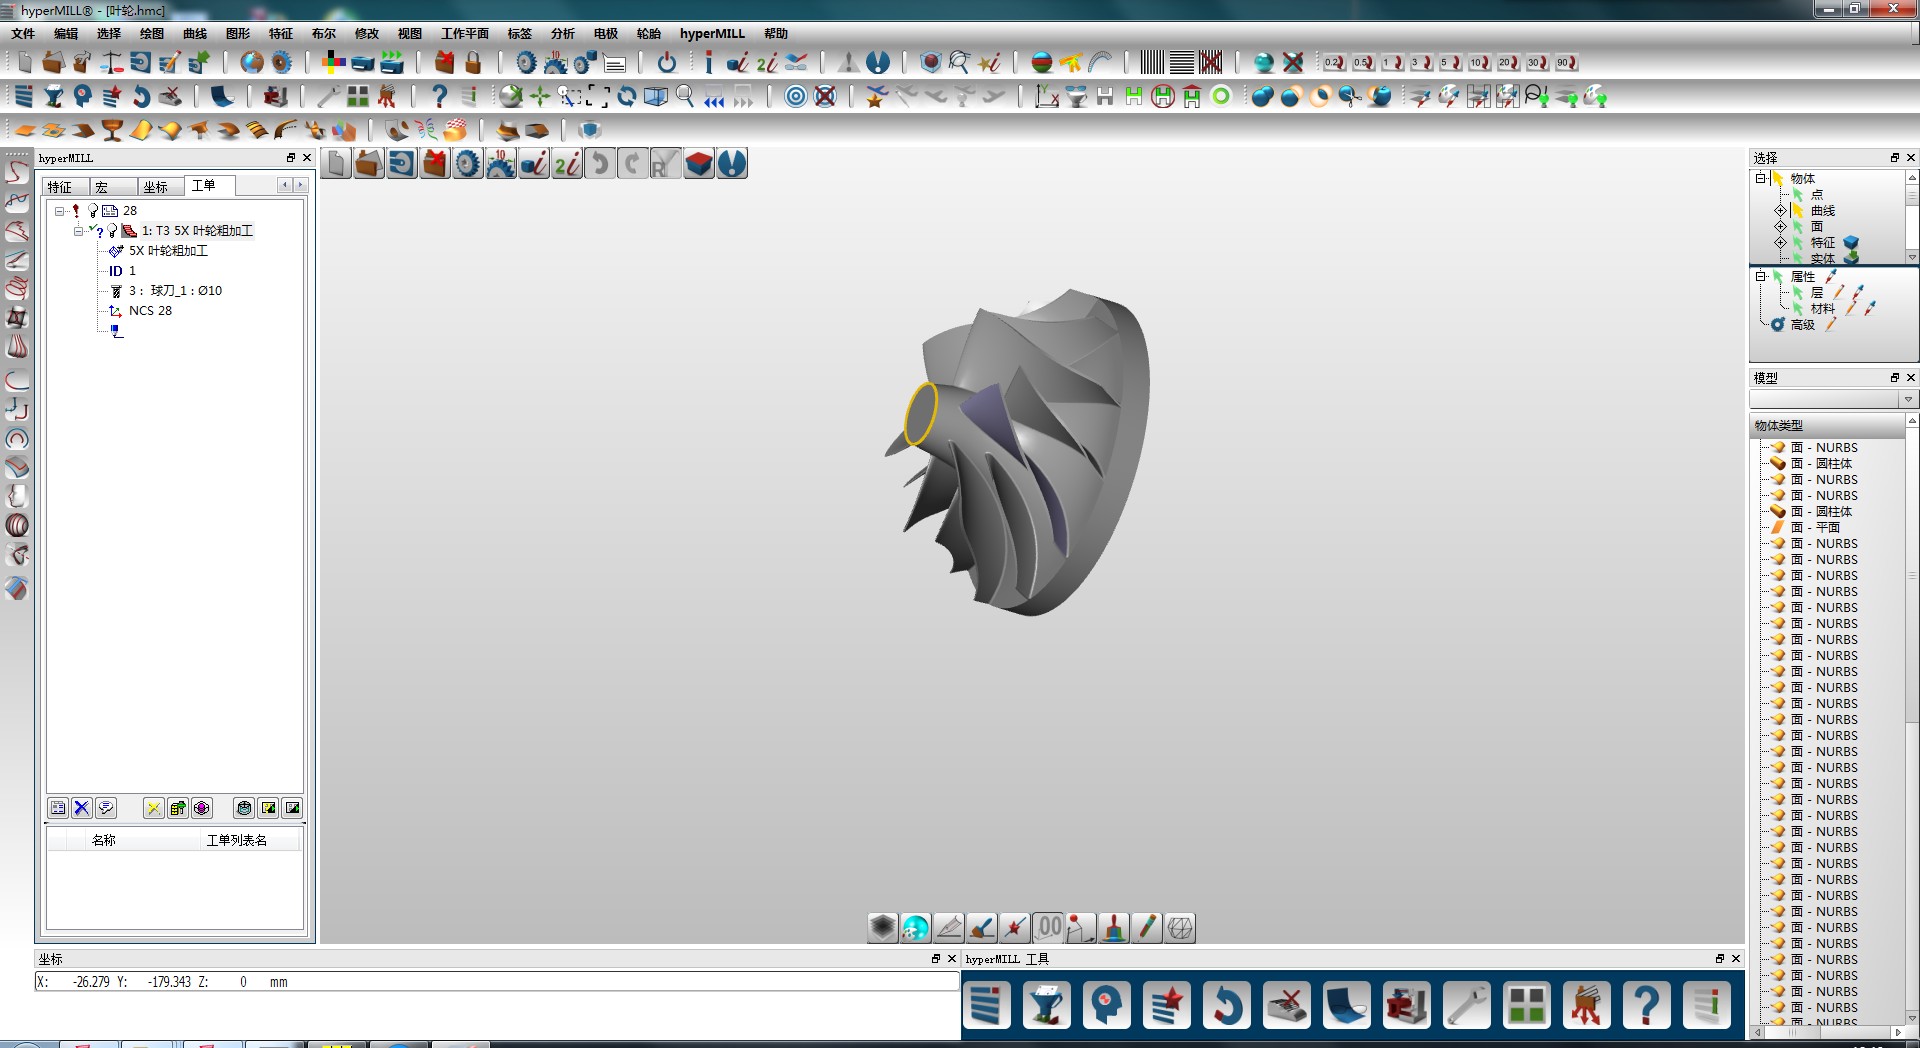Click the 曲线 row's diamond node marker
This screenshot has height=1048, width=1920.
tap(1780, 211)
